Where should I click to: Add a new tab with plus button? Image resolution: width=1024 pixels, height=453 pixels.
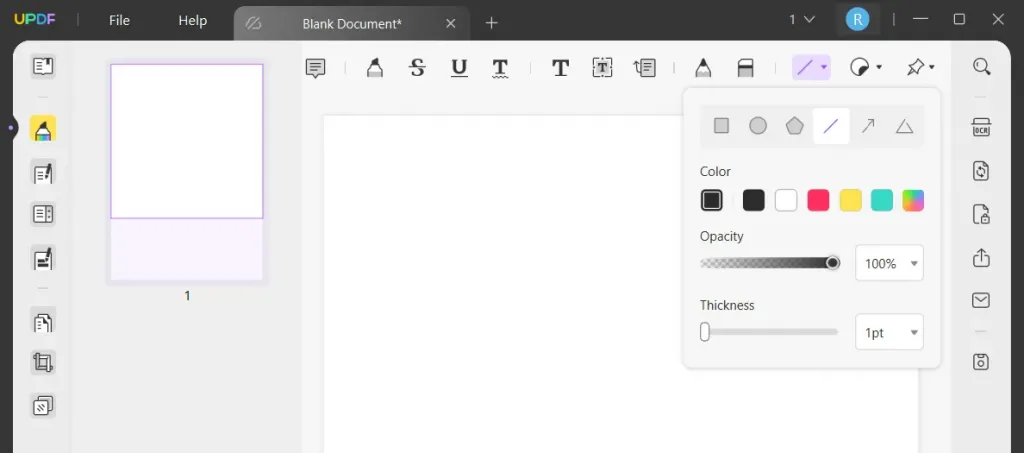point(492,23)
